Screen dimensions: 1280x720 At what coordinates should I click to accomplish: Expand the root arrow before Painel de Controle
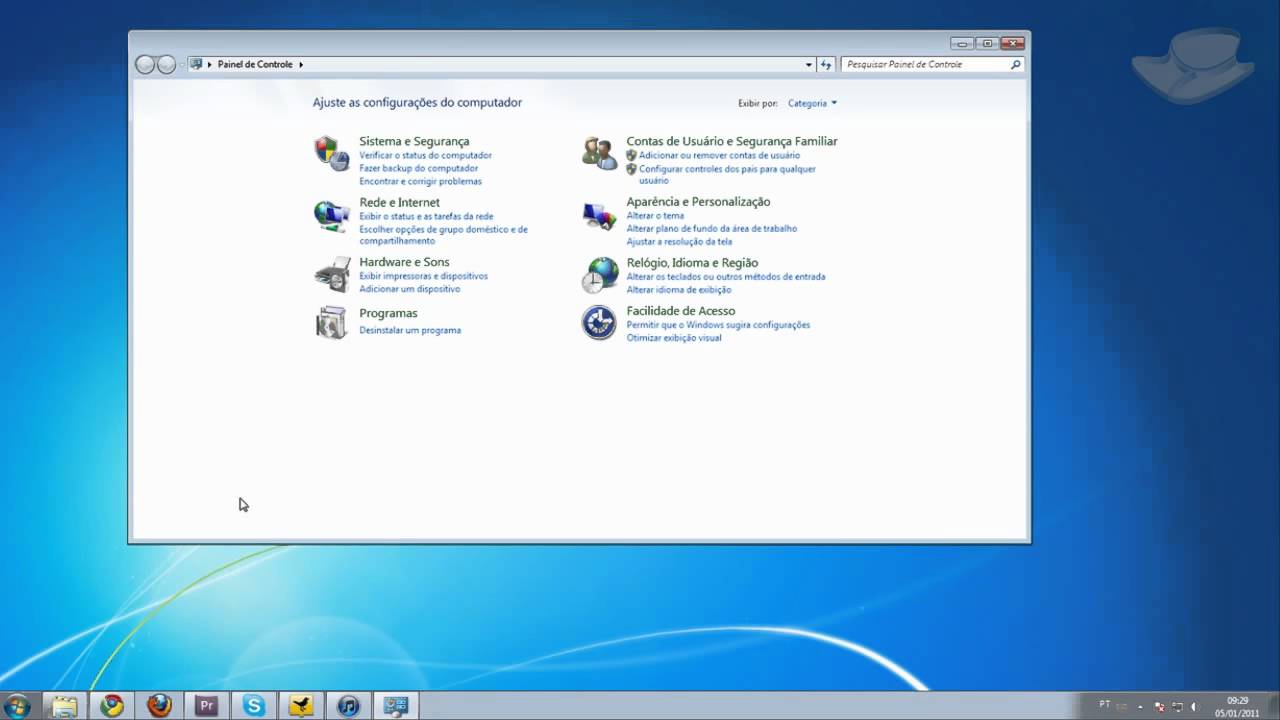point(210,64)
